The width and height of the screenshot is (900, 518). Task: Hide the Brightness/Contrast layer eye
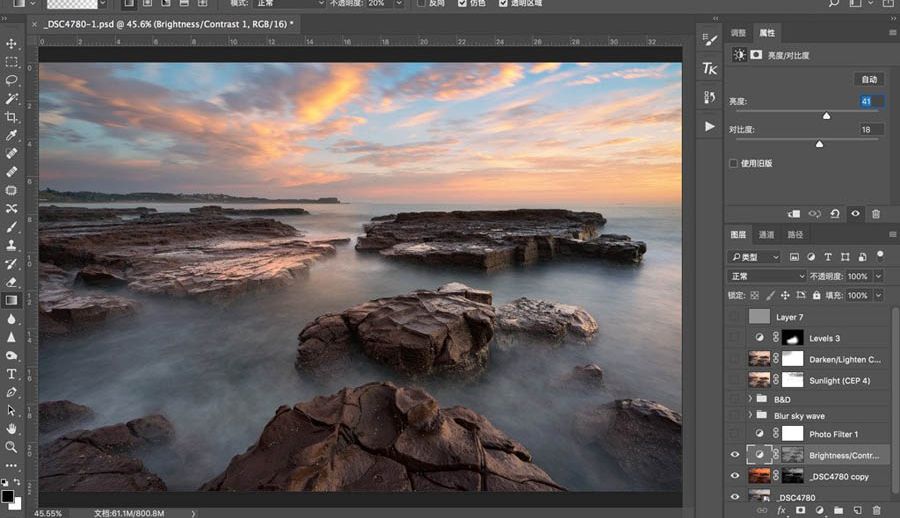click(735, 455)
